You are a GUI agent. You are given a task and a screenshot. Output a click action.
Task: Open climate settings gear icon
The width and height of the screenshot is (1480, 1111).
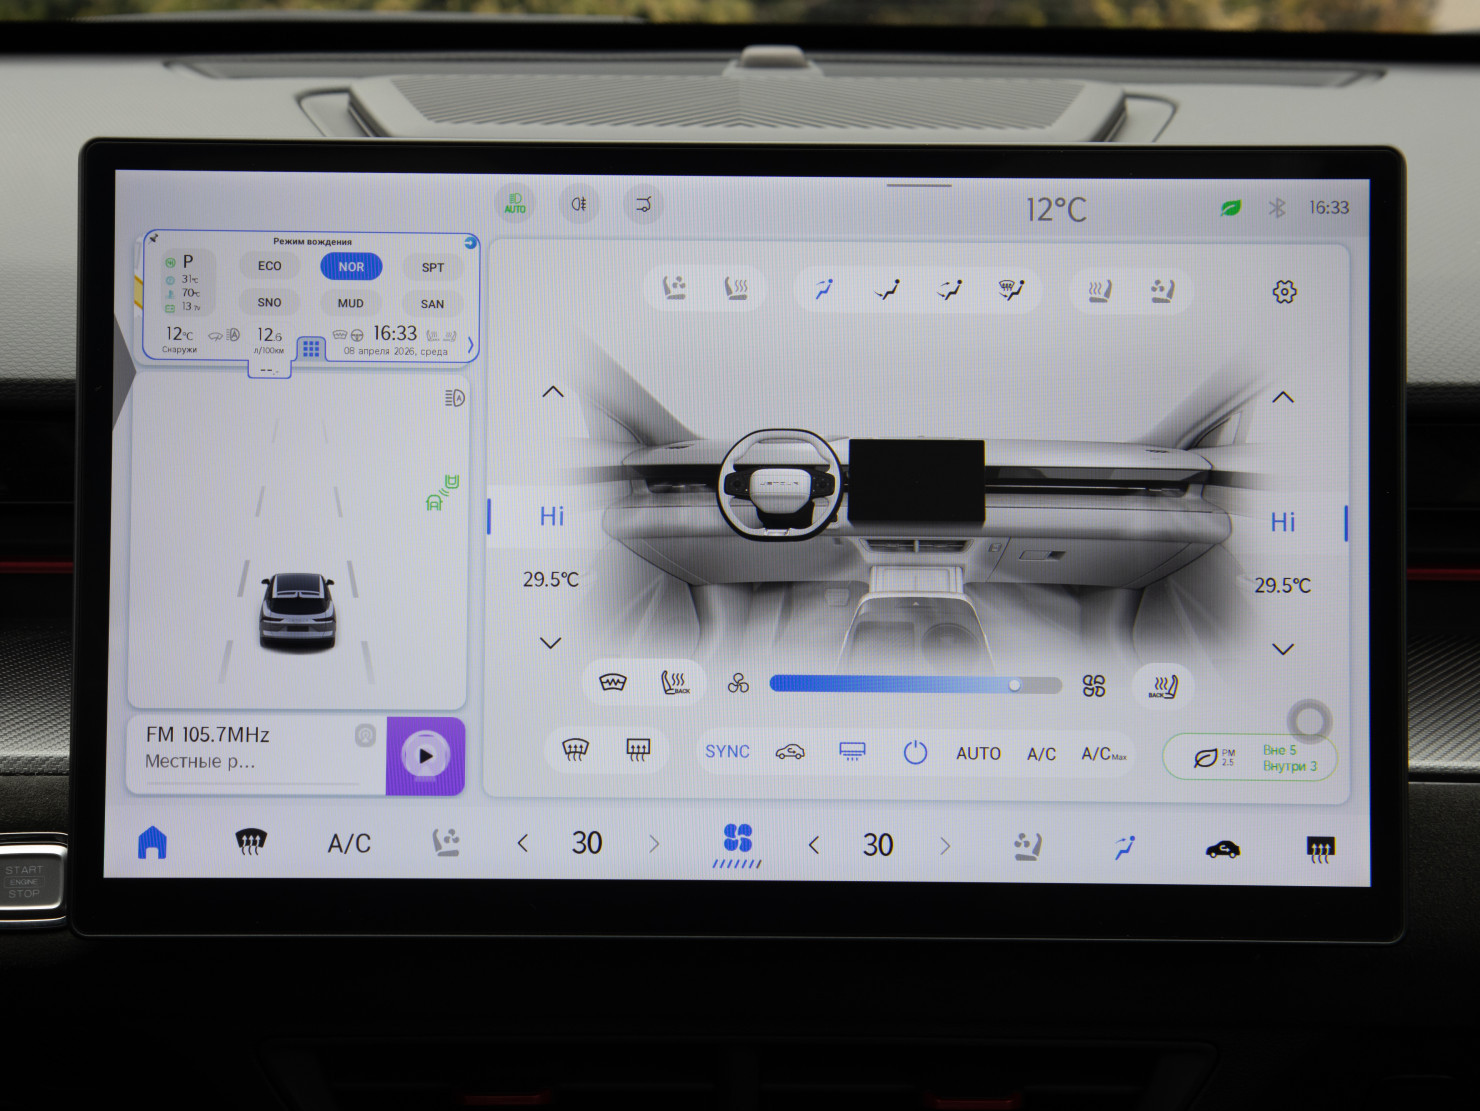[1284, 292]
